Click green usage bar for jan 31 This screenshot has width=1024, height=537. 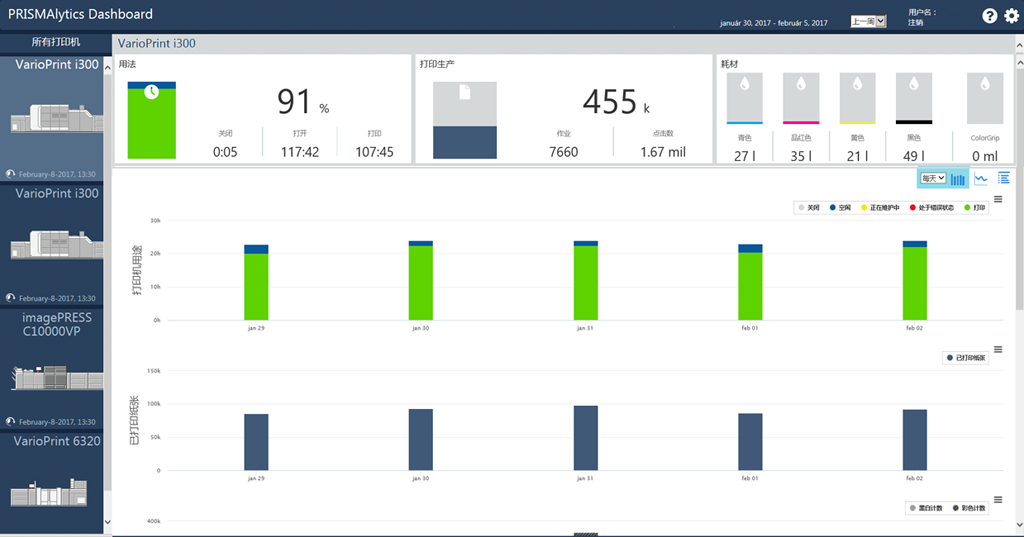click(585, 283)
